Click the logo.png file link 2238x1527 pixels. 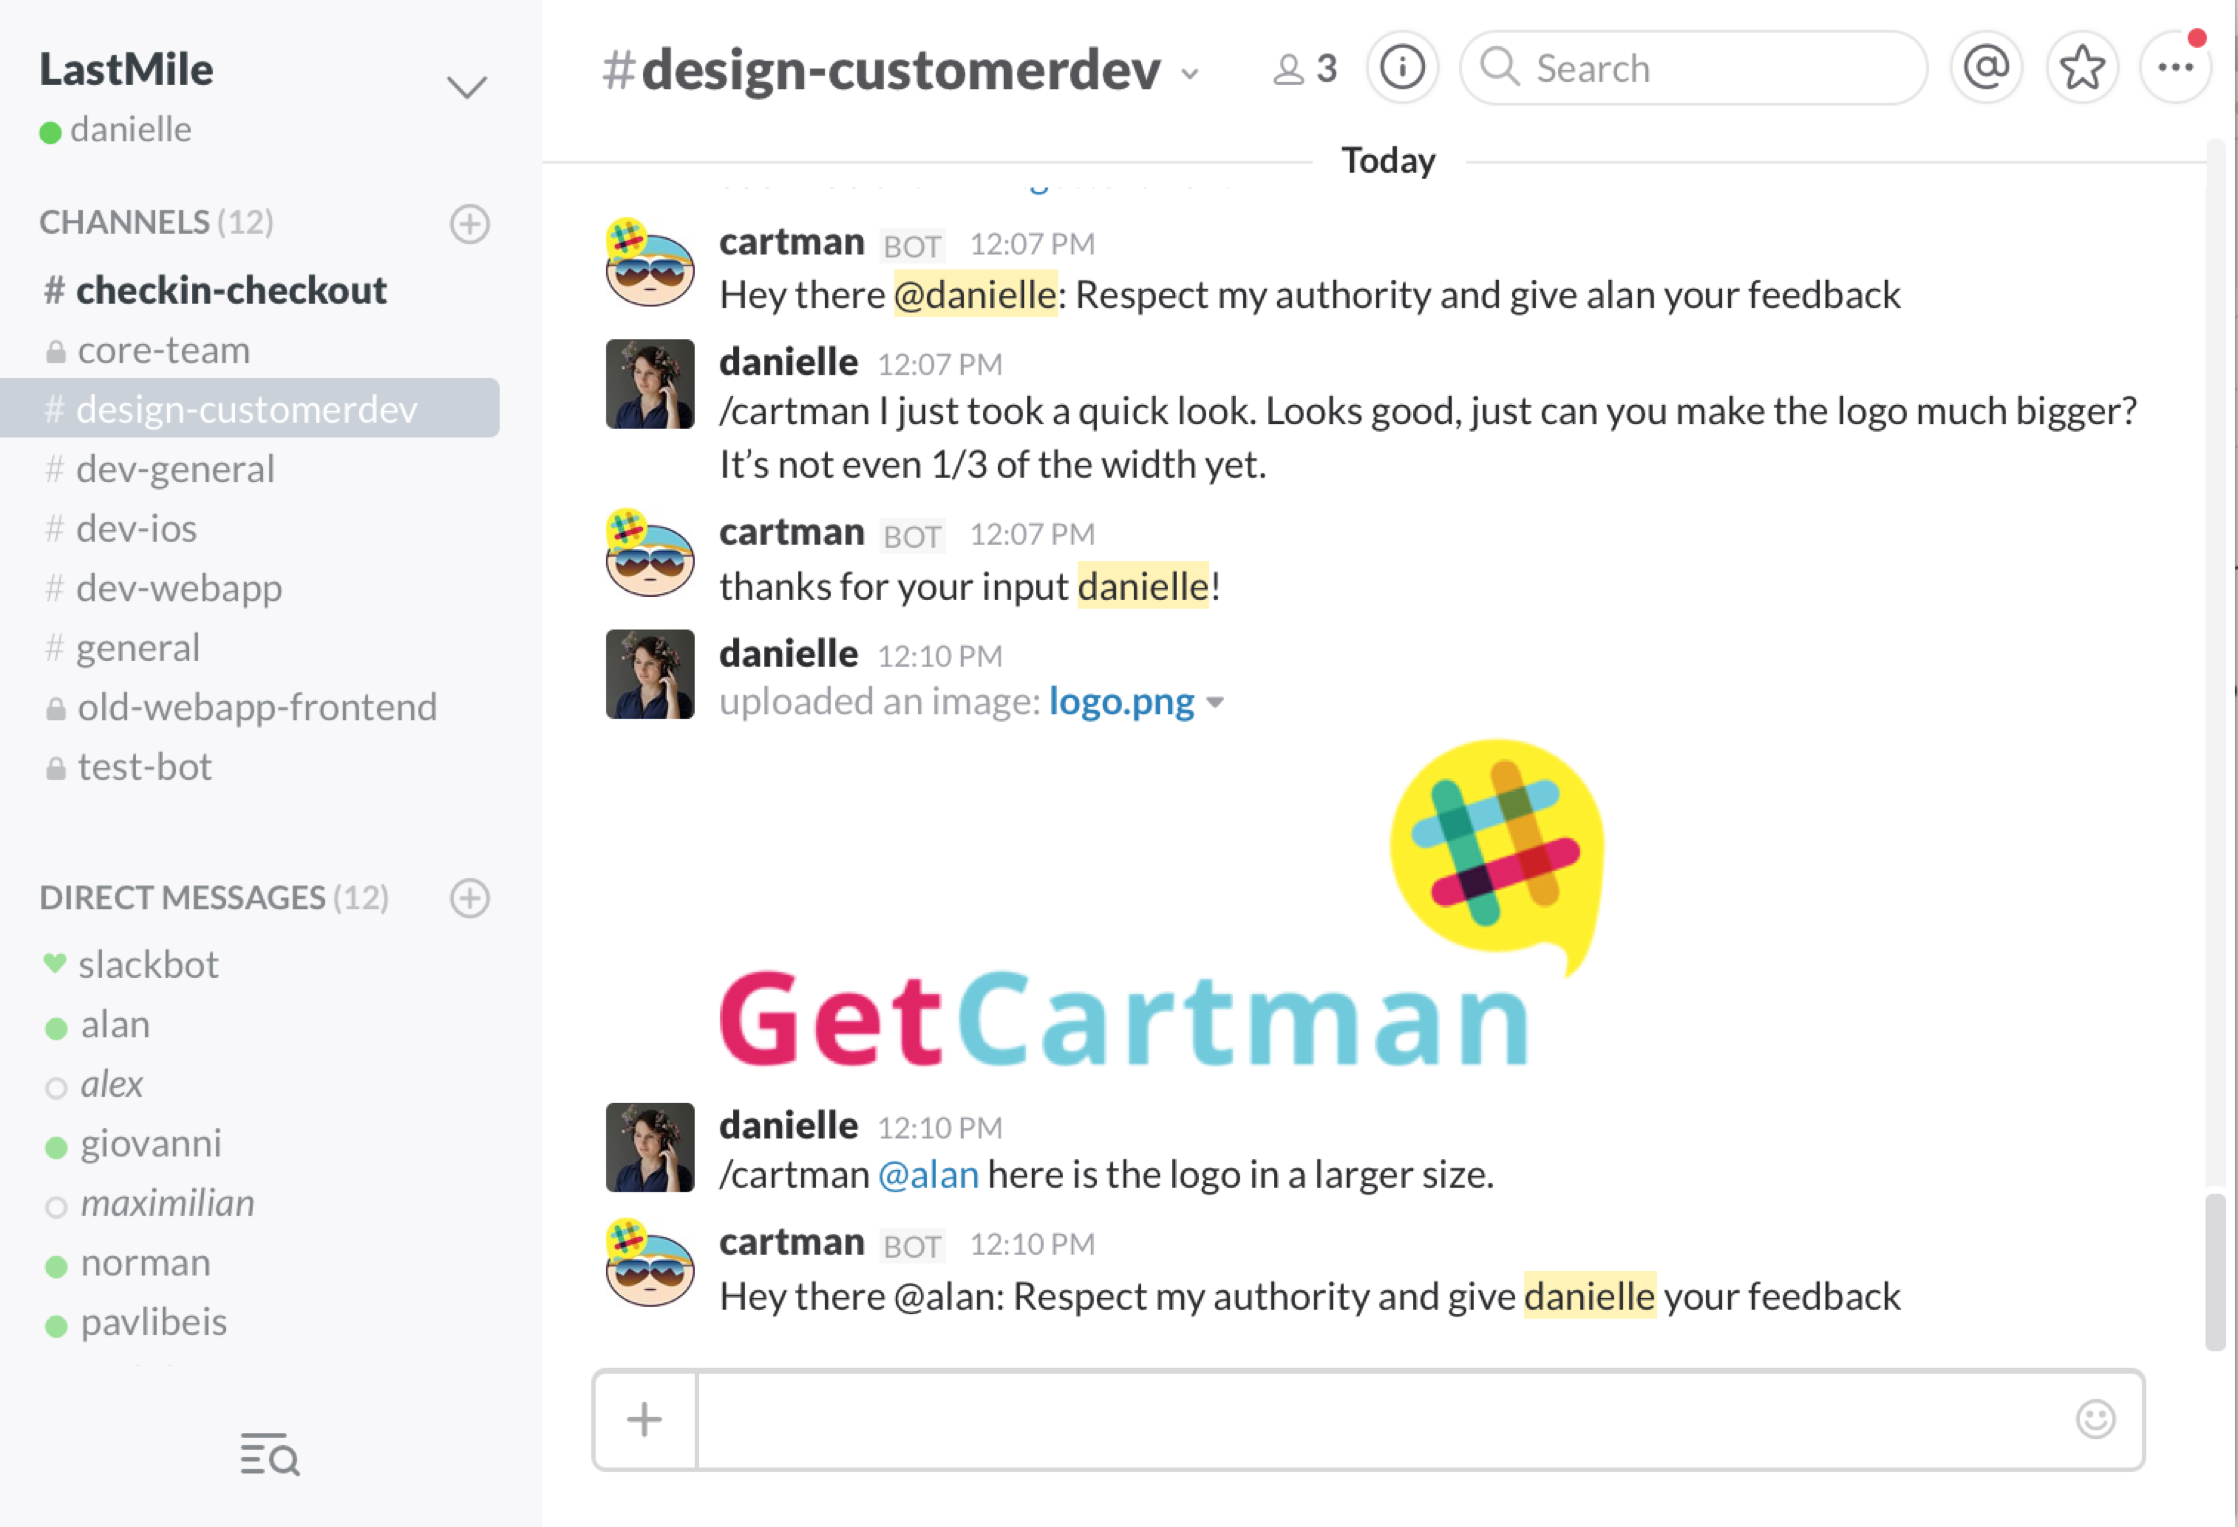1121,701
